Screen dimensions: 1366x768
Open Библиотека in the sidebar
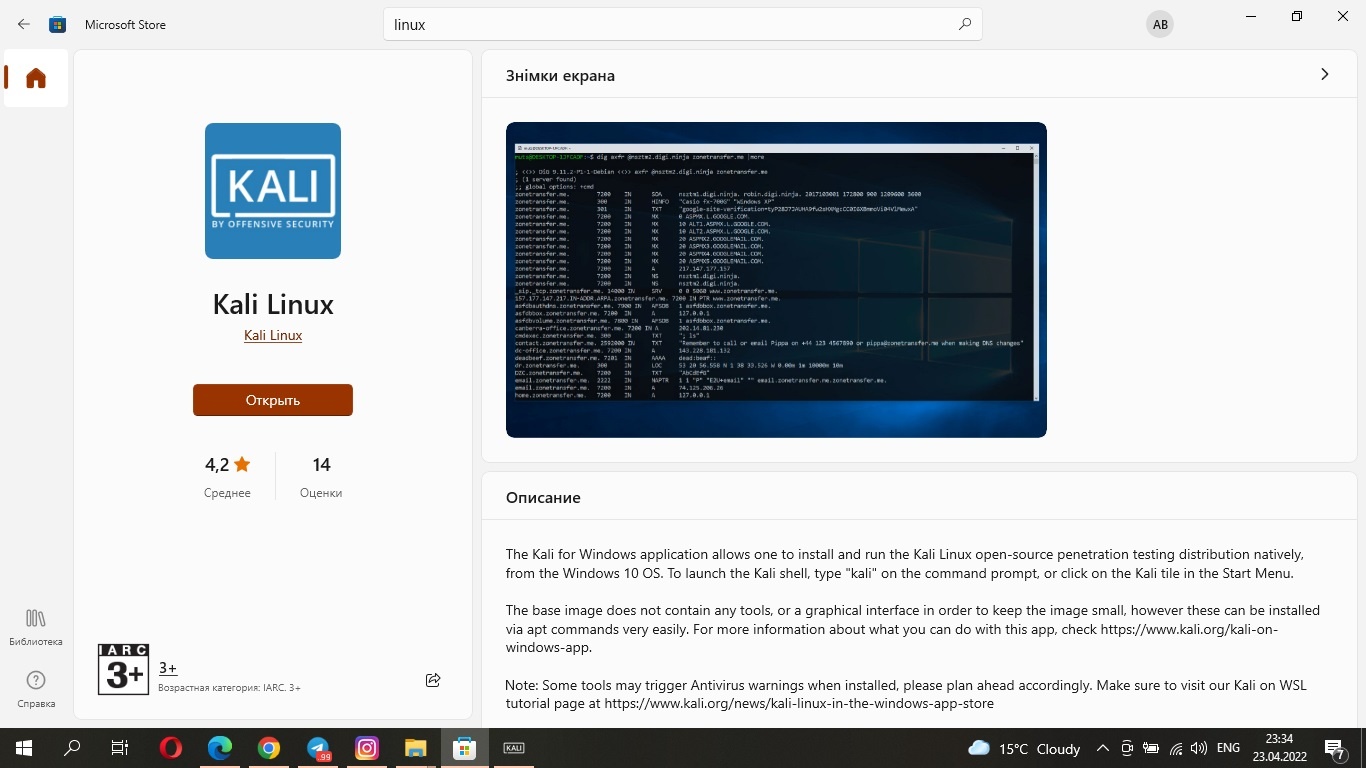pyautogui.click(x=36, y=627)
